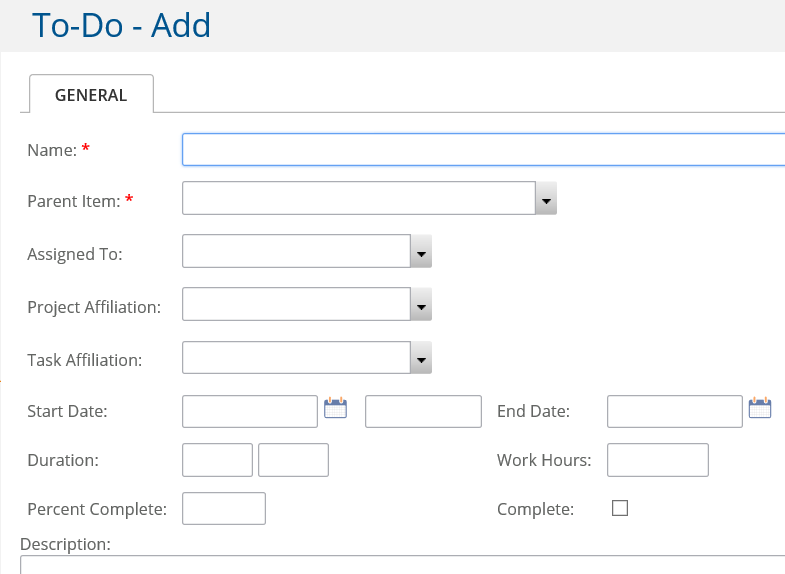785x574 pixels.
Task: Click the first Duration input box
Action: tap(217, 460)
